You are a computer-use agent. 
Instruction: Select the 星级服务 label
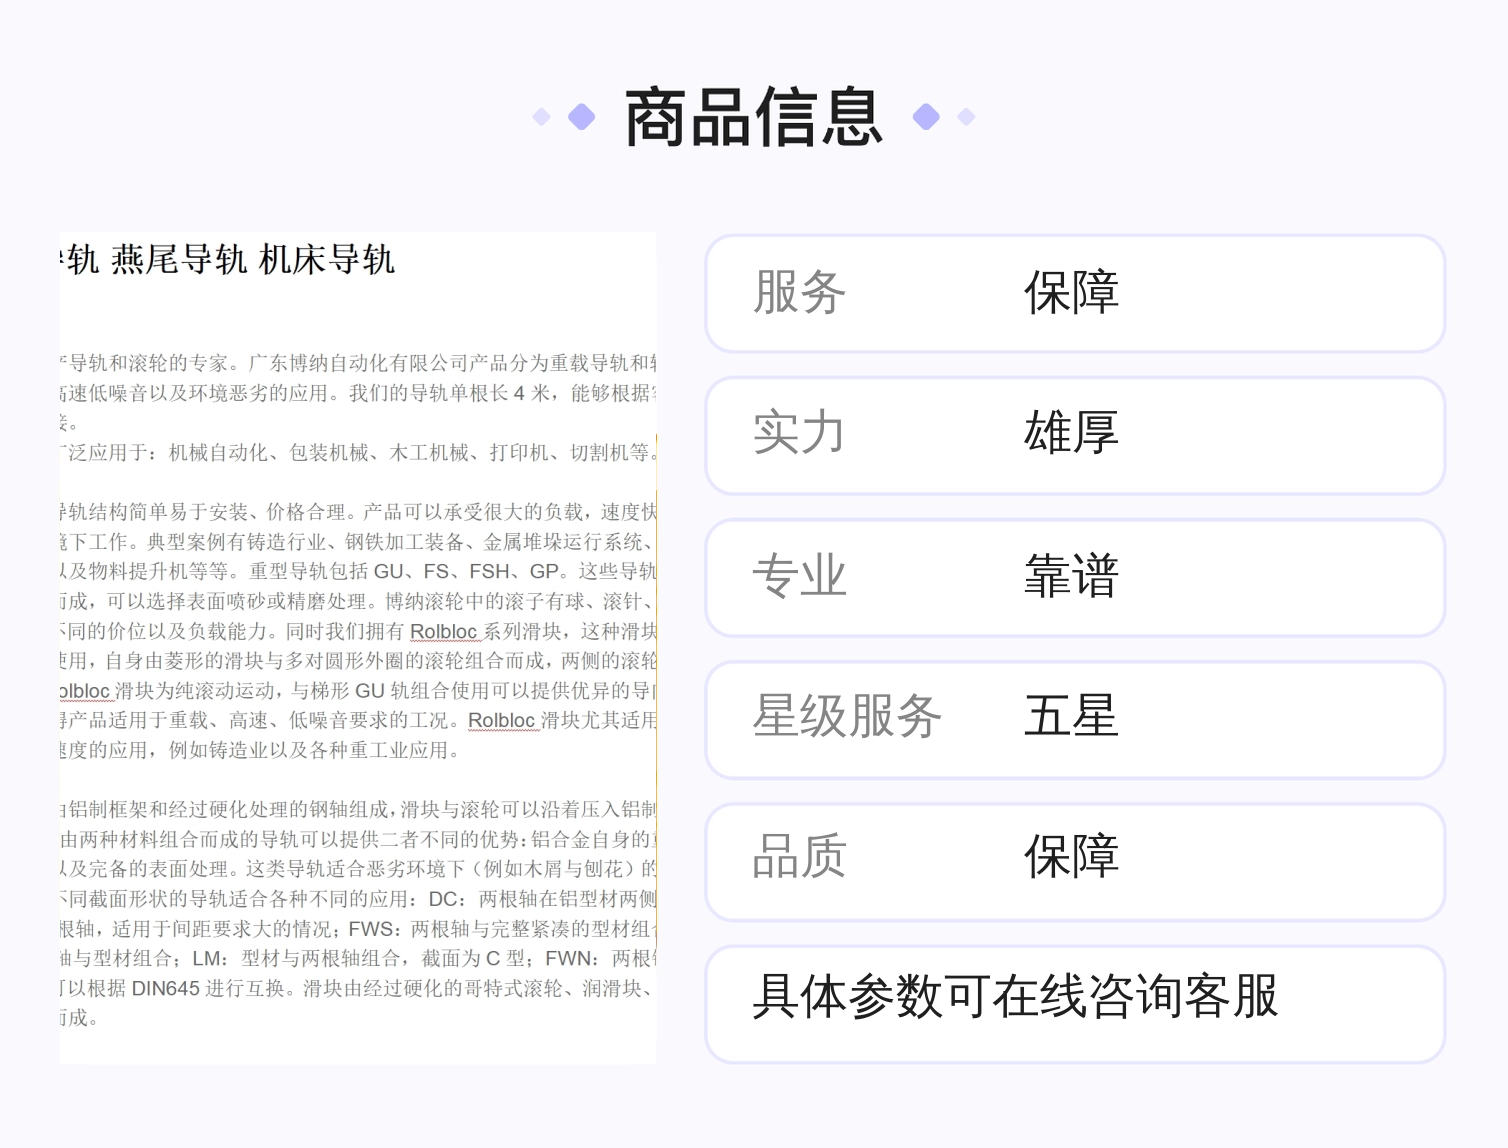tap(847, 717)
